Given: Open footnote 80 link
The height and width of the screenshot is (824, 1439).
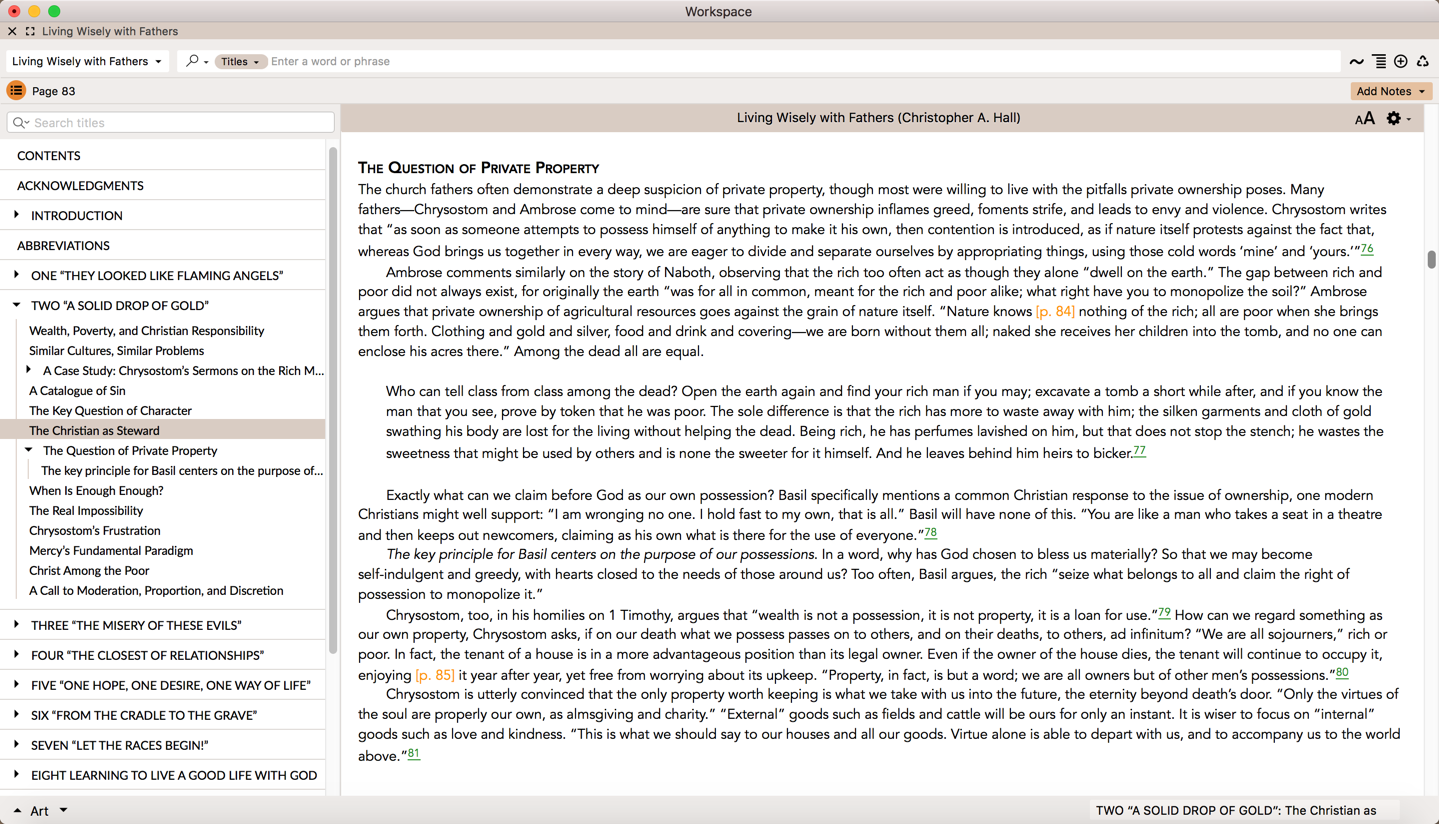Looking at the screenshot, I should click(1342, 673).
